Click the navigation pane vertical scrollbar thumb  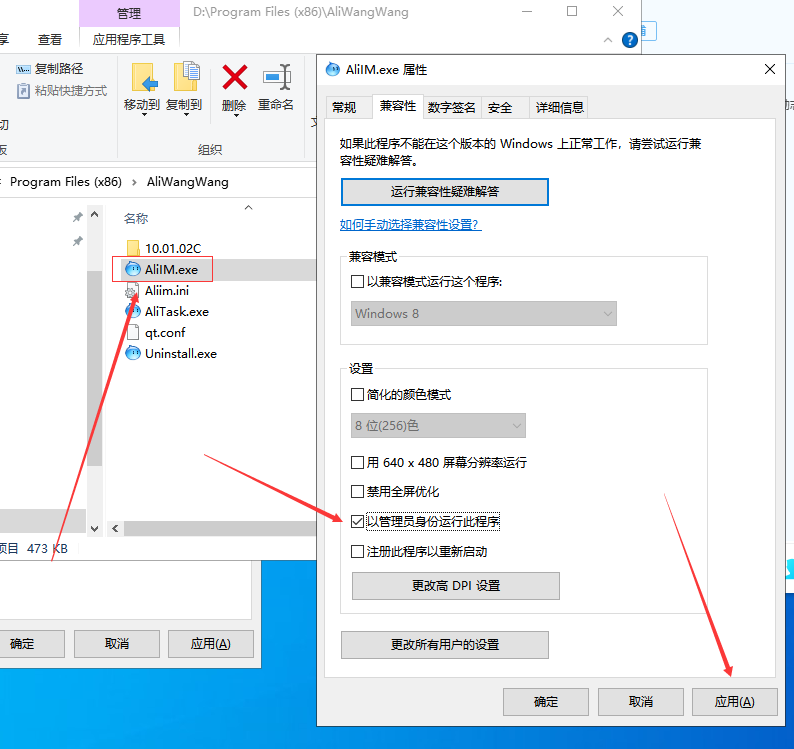click(x=95, y=368)
